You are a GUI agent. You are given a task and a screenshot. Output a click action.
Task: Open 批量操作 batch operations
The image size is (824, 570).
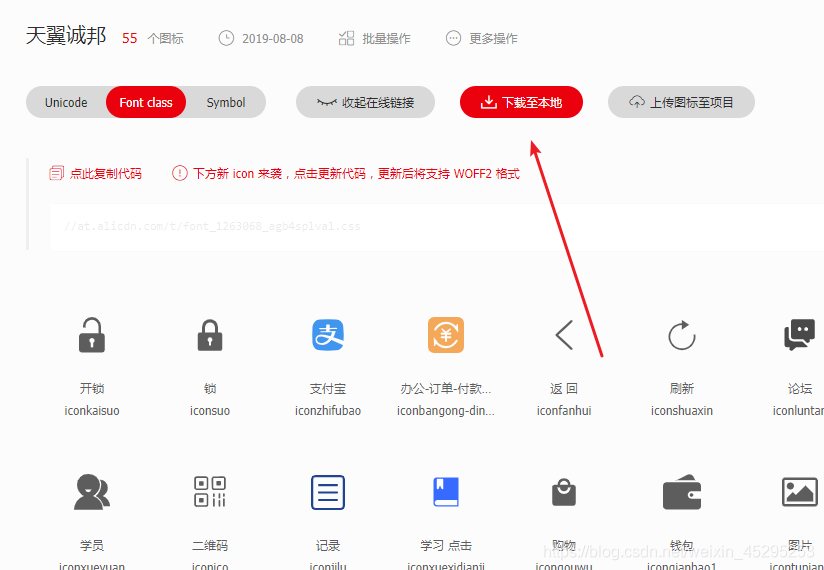coord(375,38)
